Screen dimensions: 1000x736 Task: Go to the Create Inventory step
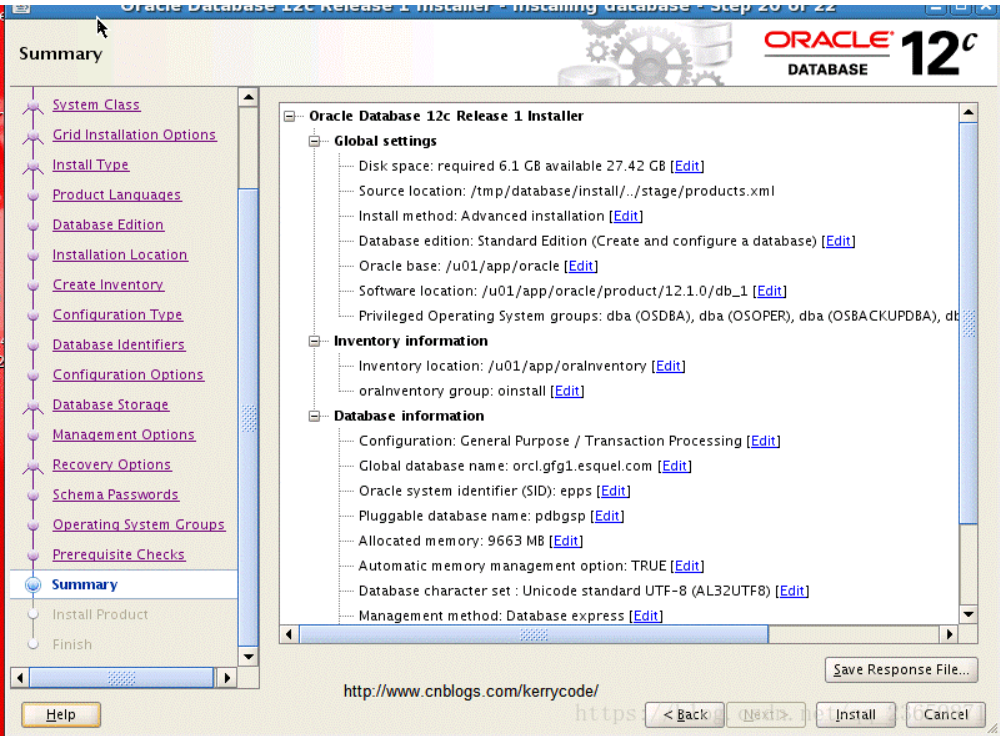click(108, 284)
